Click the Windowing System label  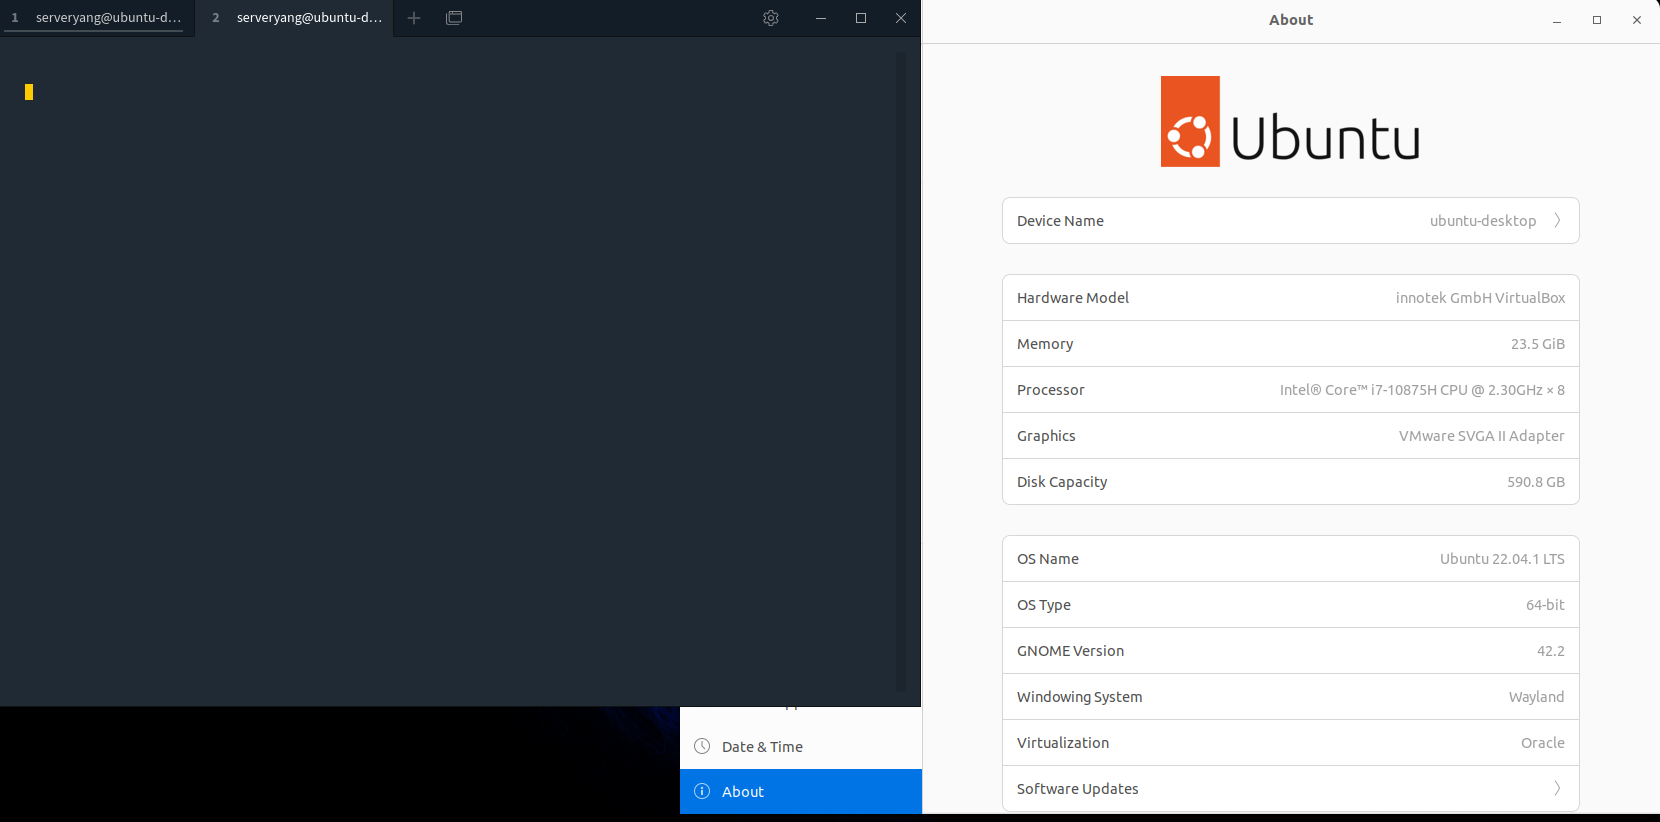pyautogui.click(x=1079, y=697)
